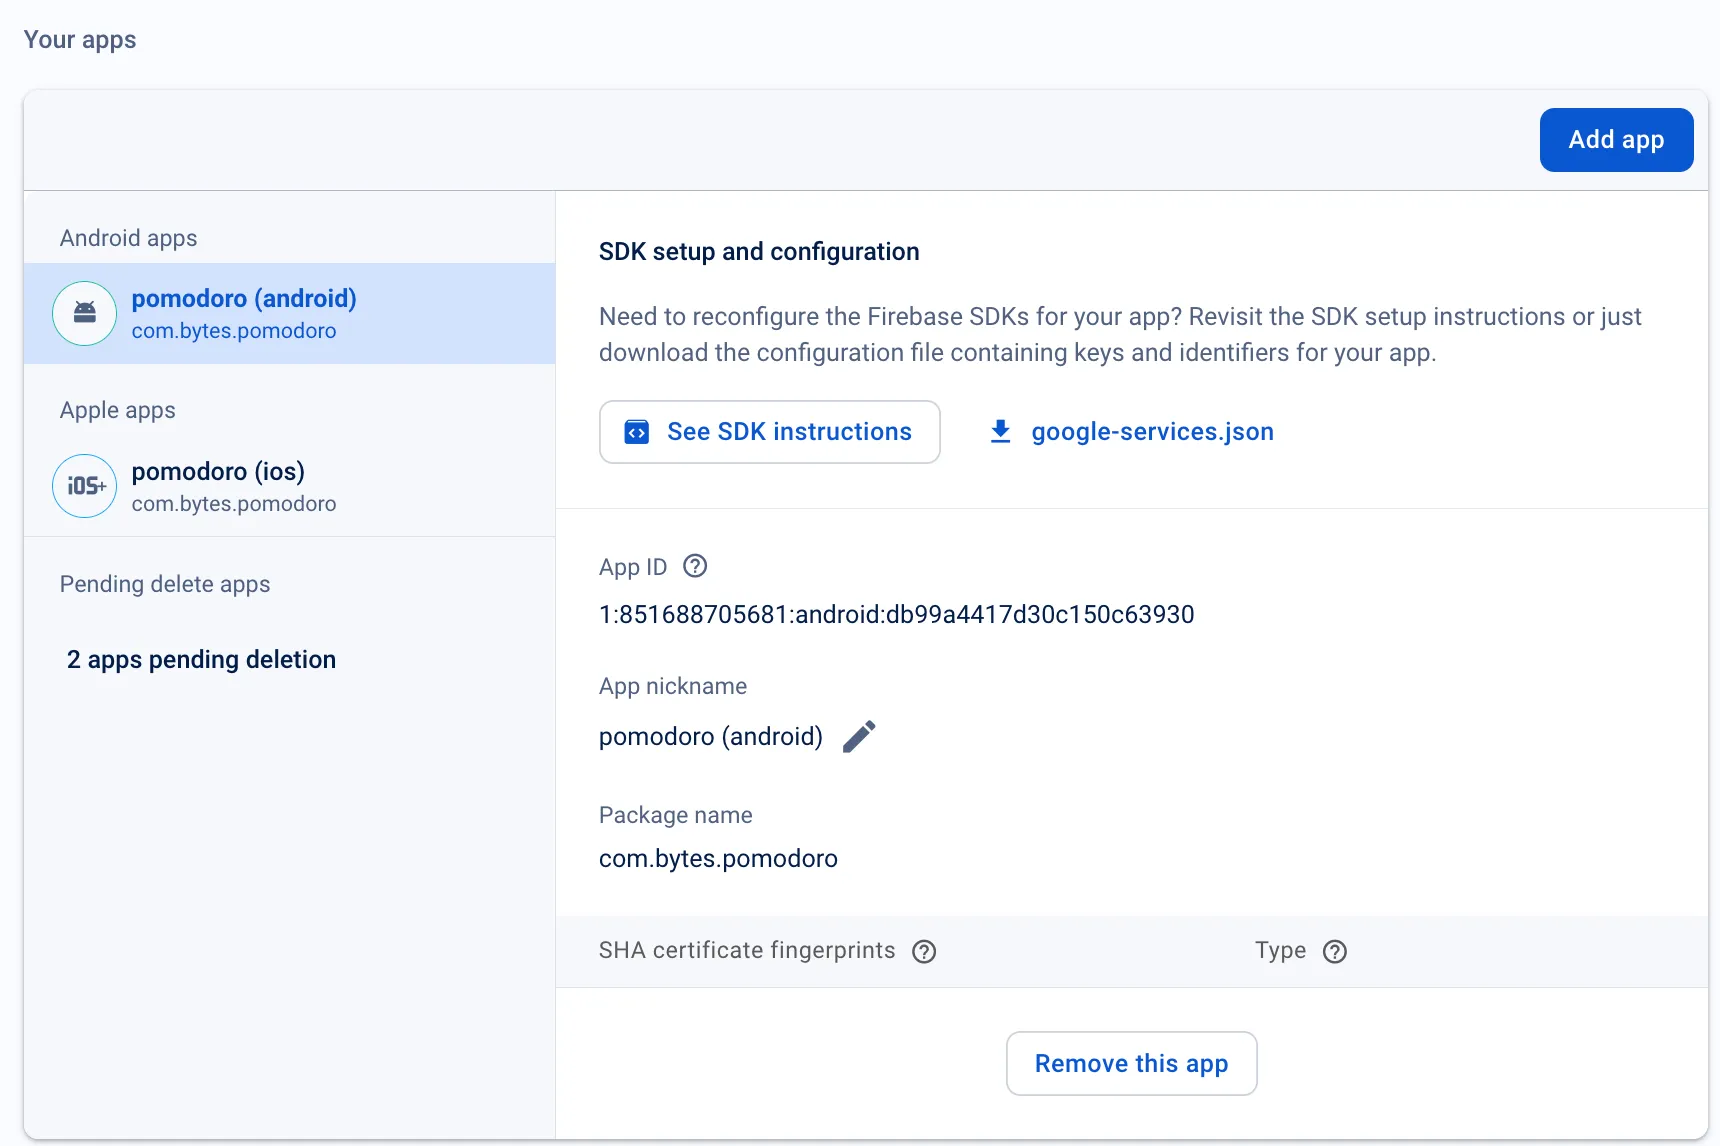This screenshot has height=1146, width=1720.
Task: Click the Add app button
Action: tap(1616, 140)
